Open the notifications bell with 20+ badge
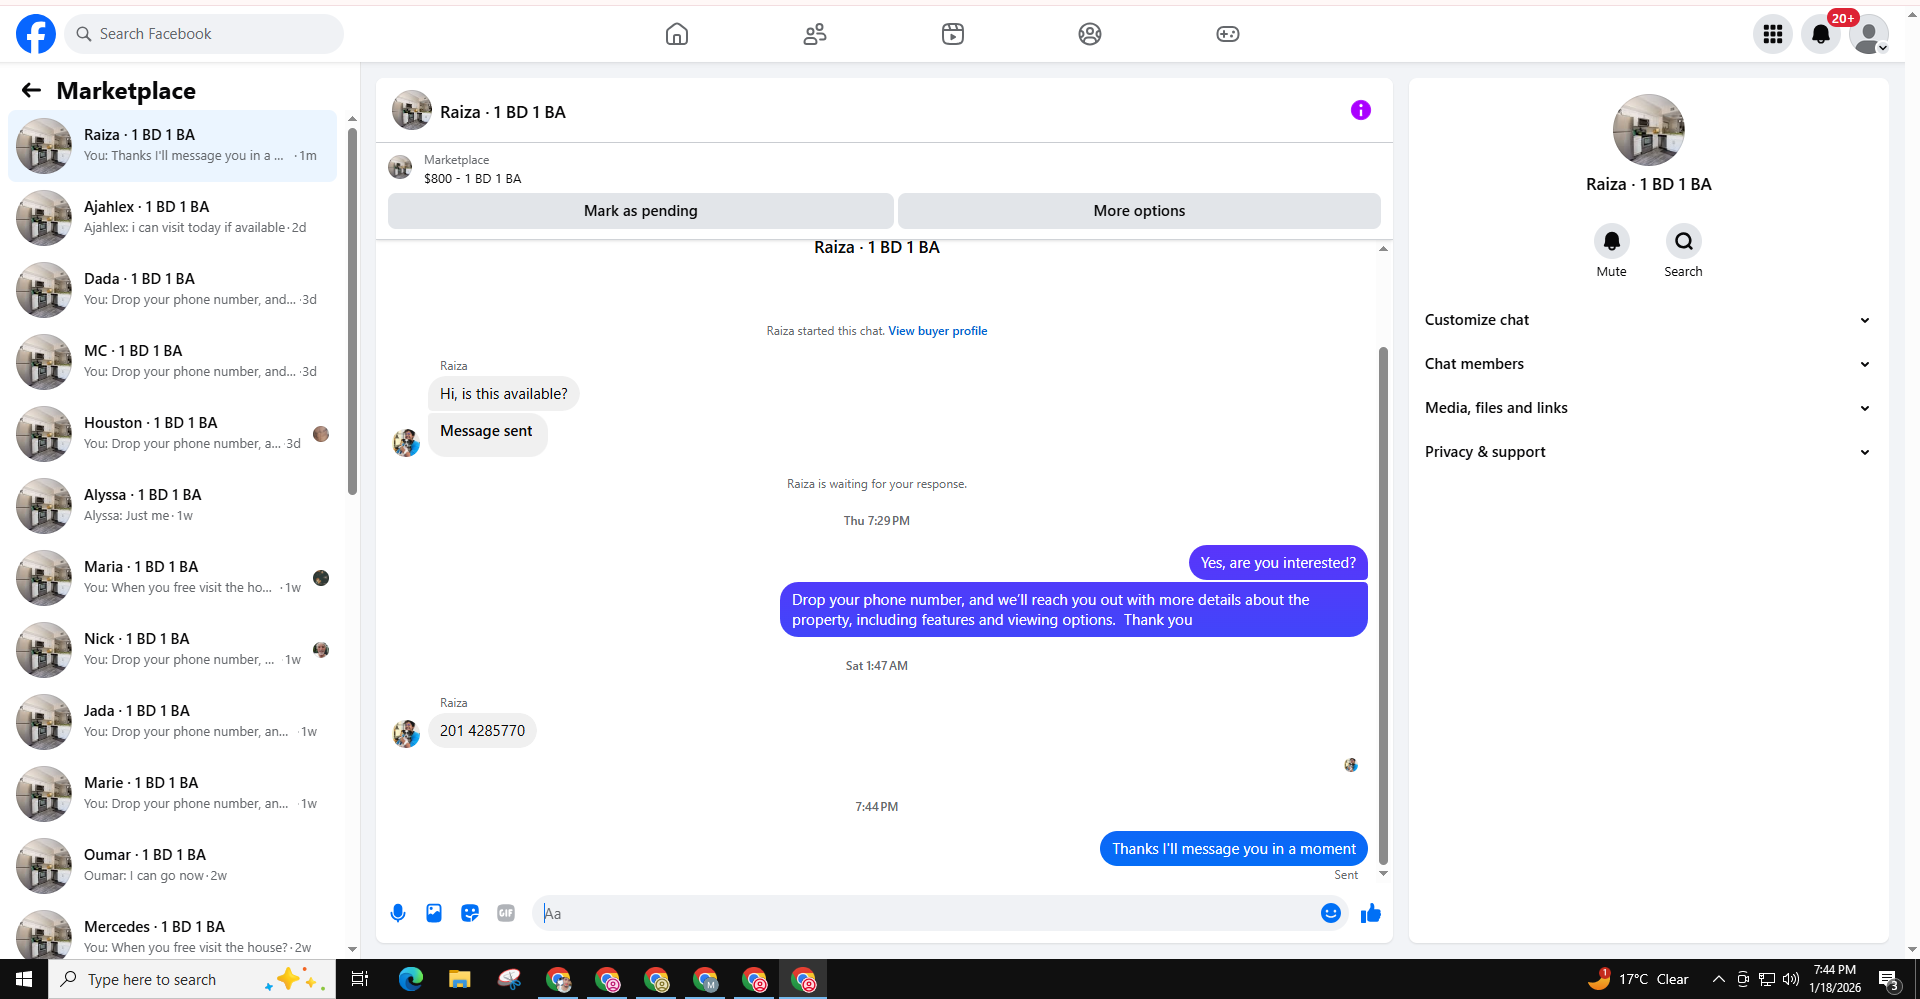This screenshot has width=1920, height=999. pos(1821,34)
